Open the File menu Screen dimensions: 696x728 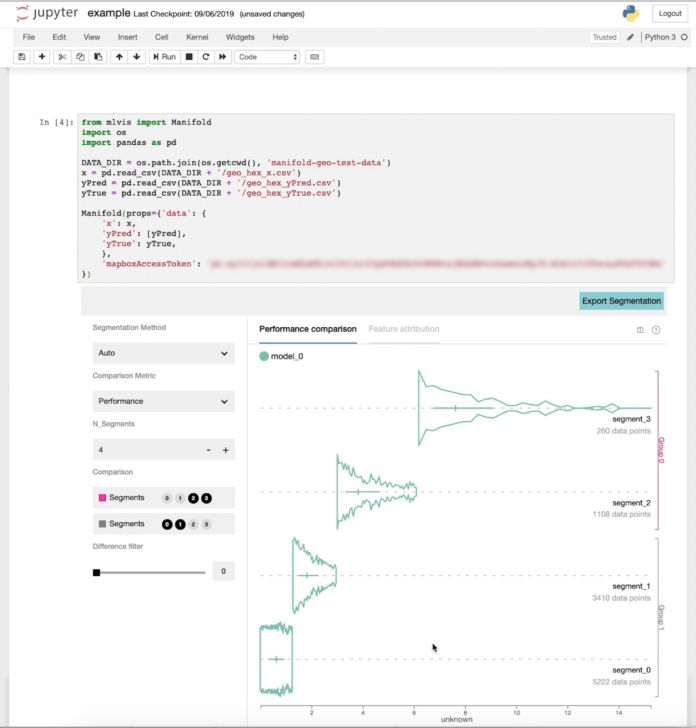[29, 37]
